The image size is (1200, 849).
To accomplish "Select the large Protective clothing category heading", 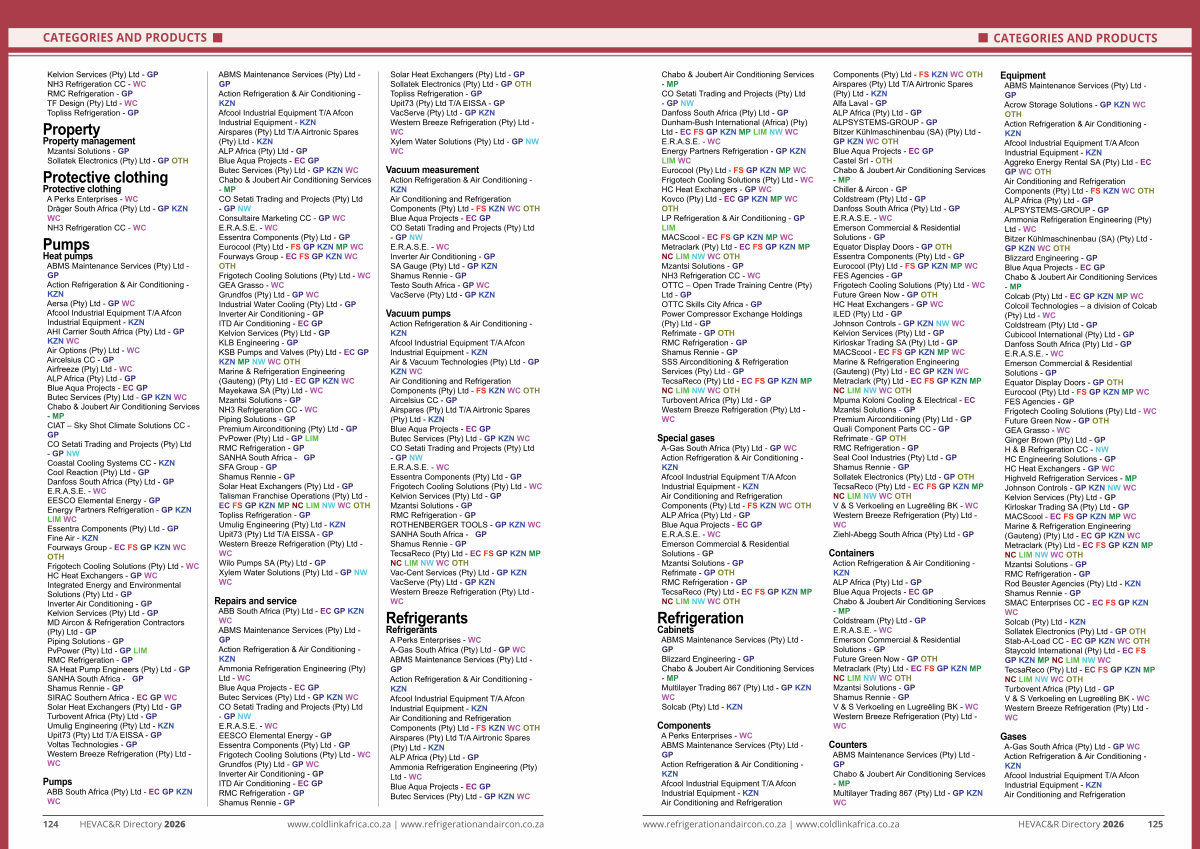I will pos(105,177).
